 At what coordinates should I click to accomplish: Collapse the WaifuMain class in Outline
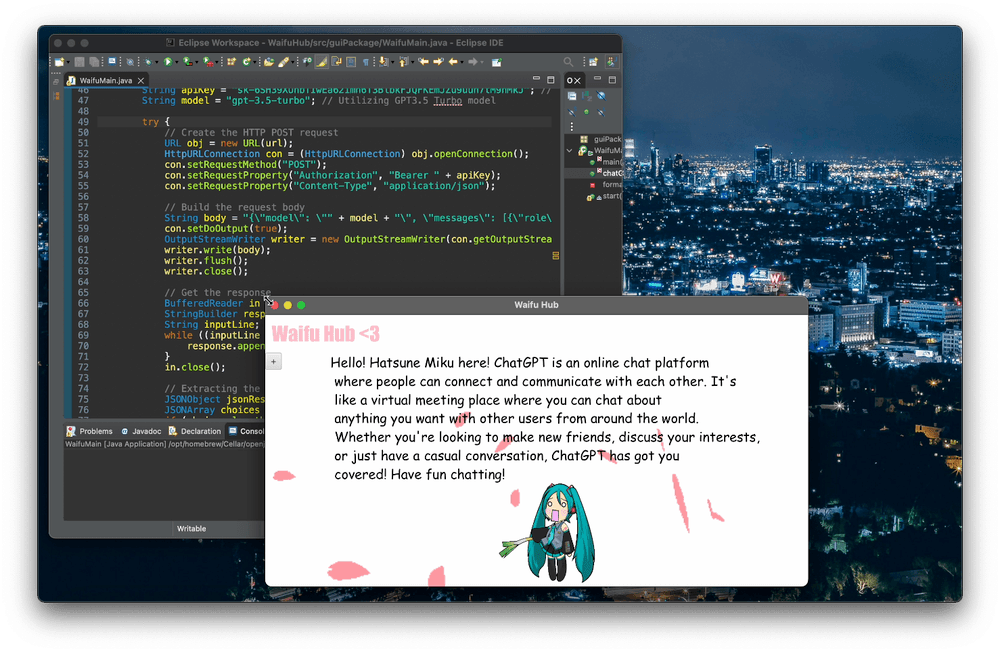pos(570,151)
